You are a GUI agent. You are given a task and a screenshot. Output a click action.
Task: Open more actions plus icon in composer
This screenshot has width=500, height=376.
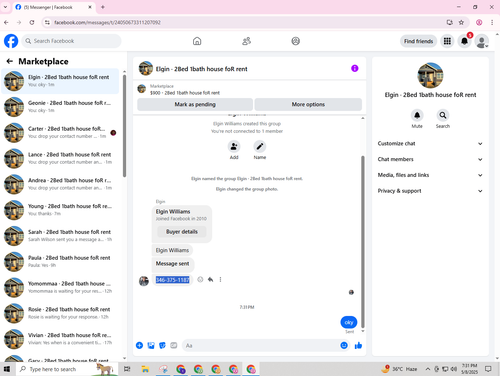139,345
